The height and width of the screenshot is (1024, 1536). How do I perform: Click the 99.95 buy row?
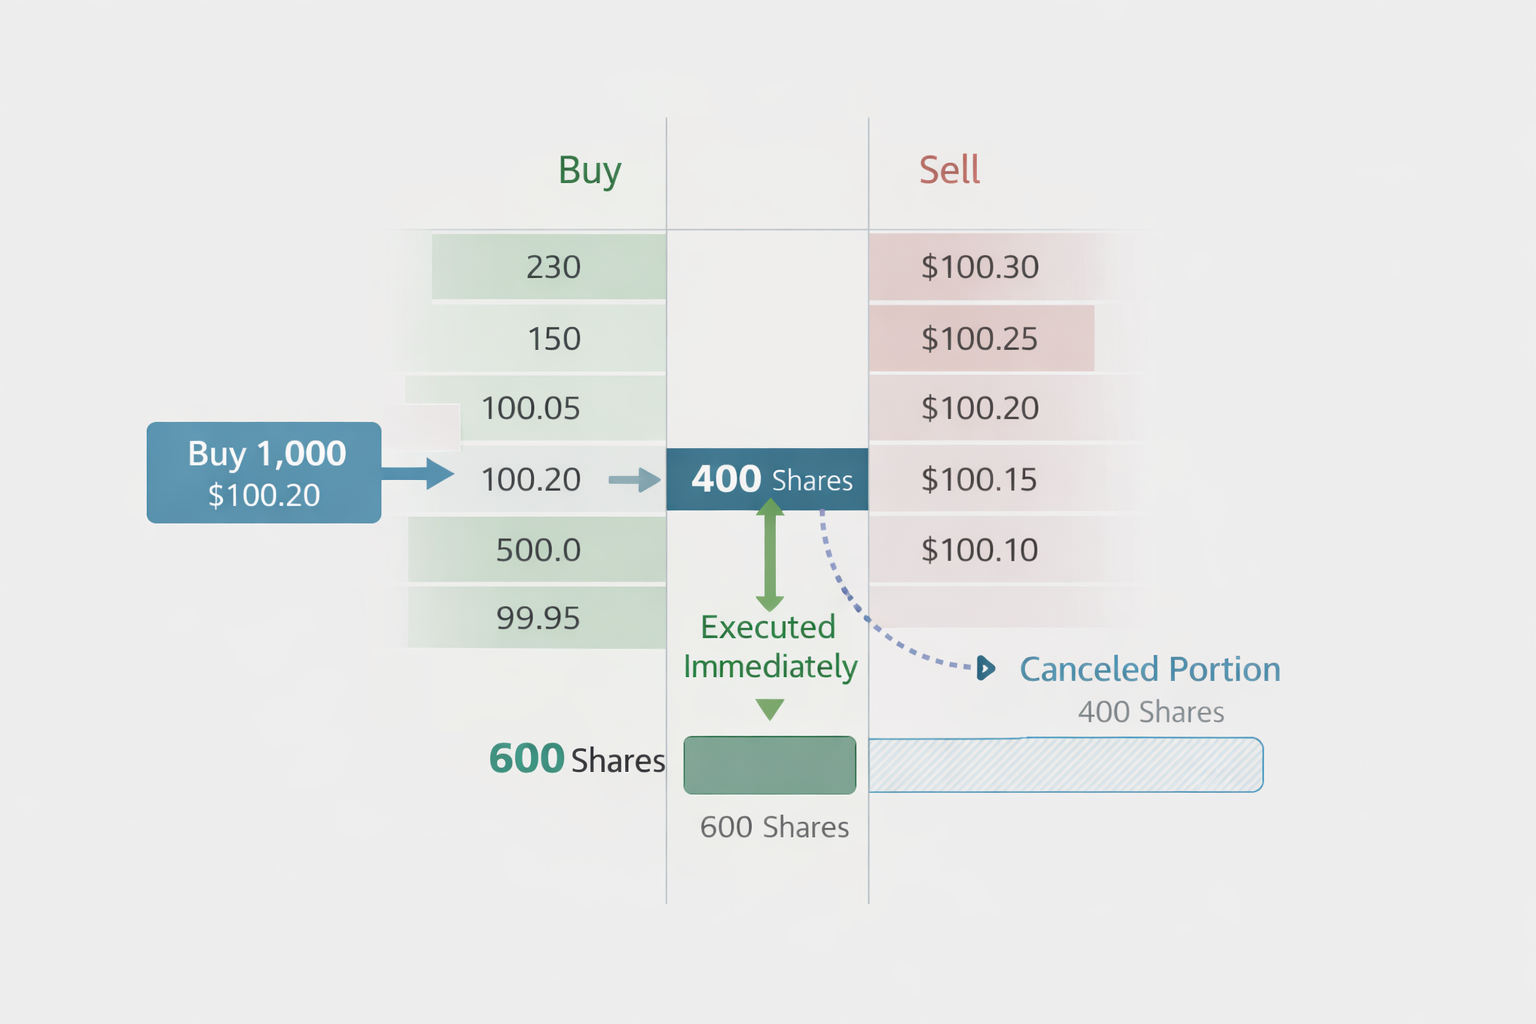[x=538, y=618]
